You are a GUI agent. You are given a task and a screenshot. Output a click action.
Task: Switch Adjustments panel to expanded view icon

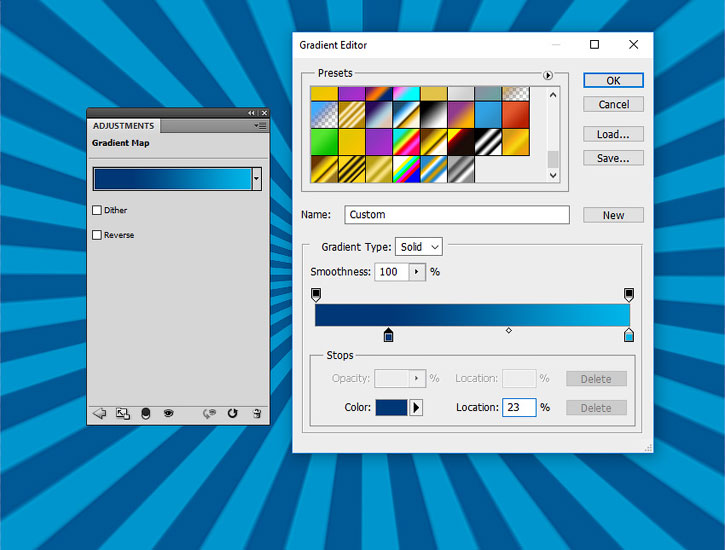click(x=123, y=413)
